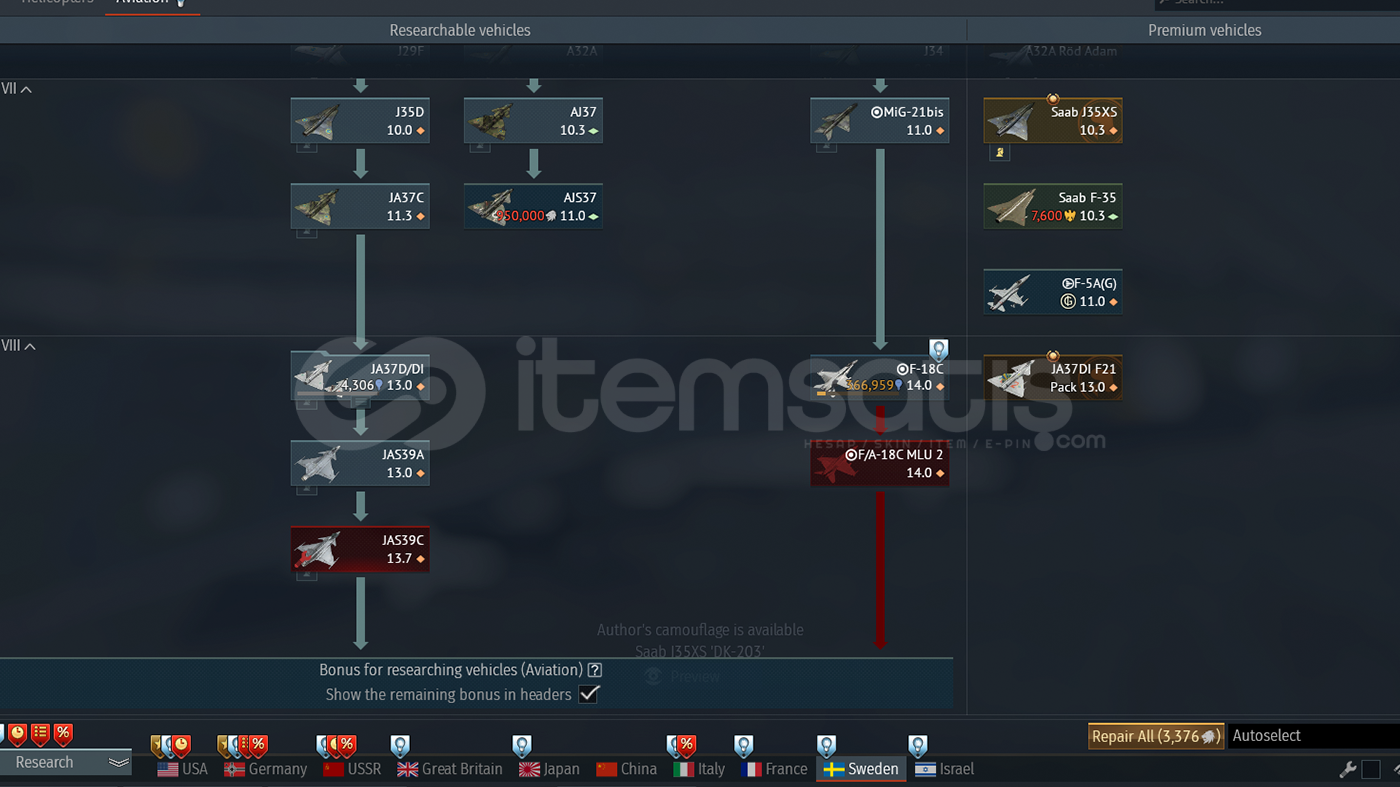
Task: Switch to the USA nation tab
Action: [x=182, y=769]
